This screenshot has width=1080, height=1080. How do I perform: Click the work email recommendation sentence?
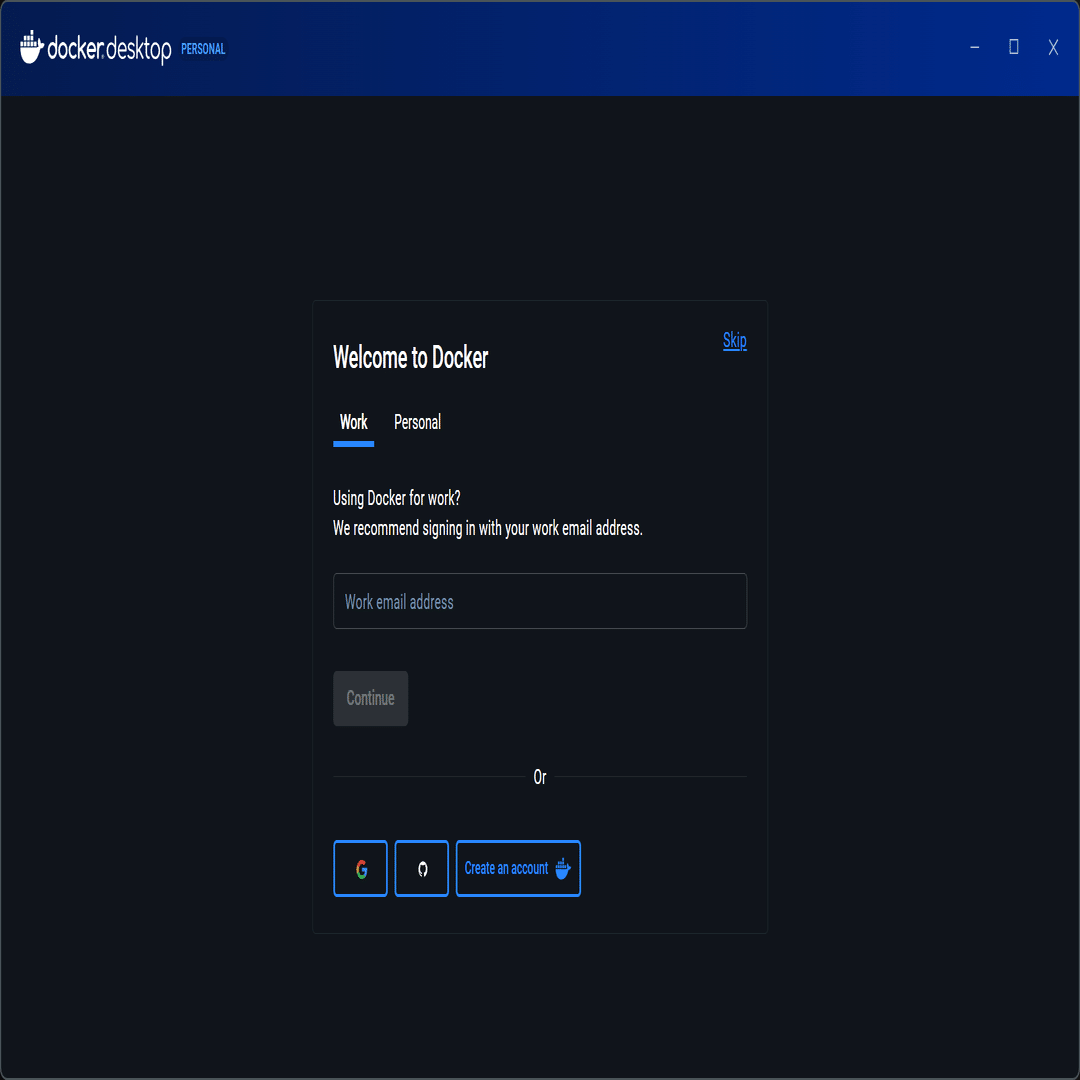click(x=488, y=528)
